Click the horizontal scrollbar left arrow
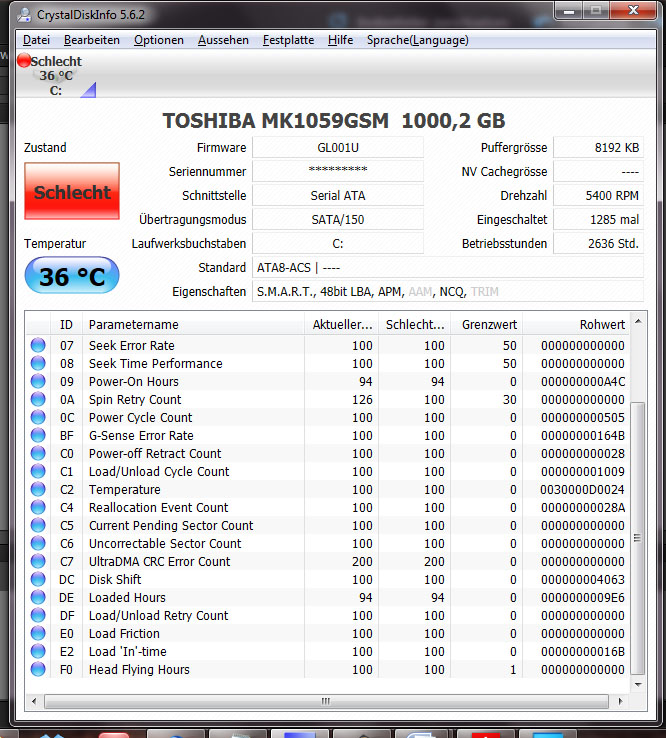Image resolution: width=666 pixels, height=738 pixels. 34,701
